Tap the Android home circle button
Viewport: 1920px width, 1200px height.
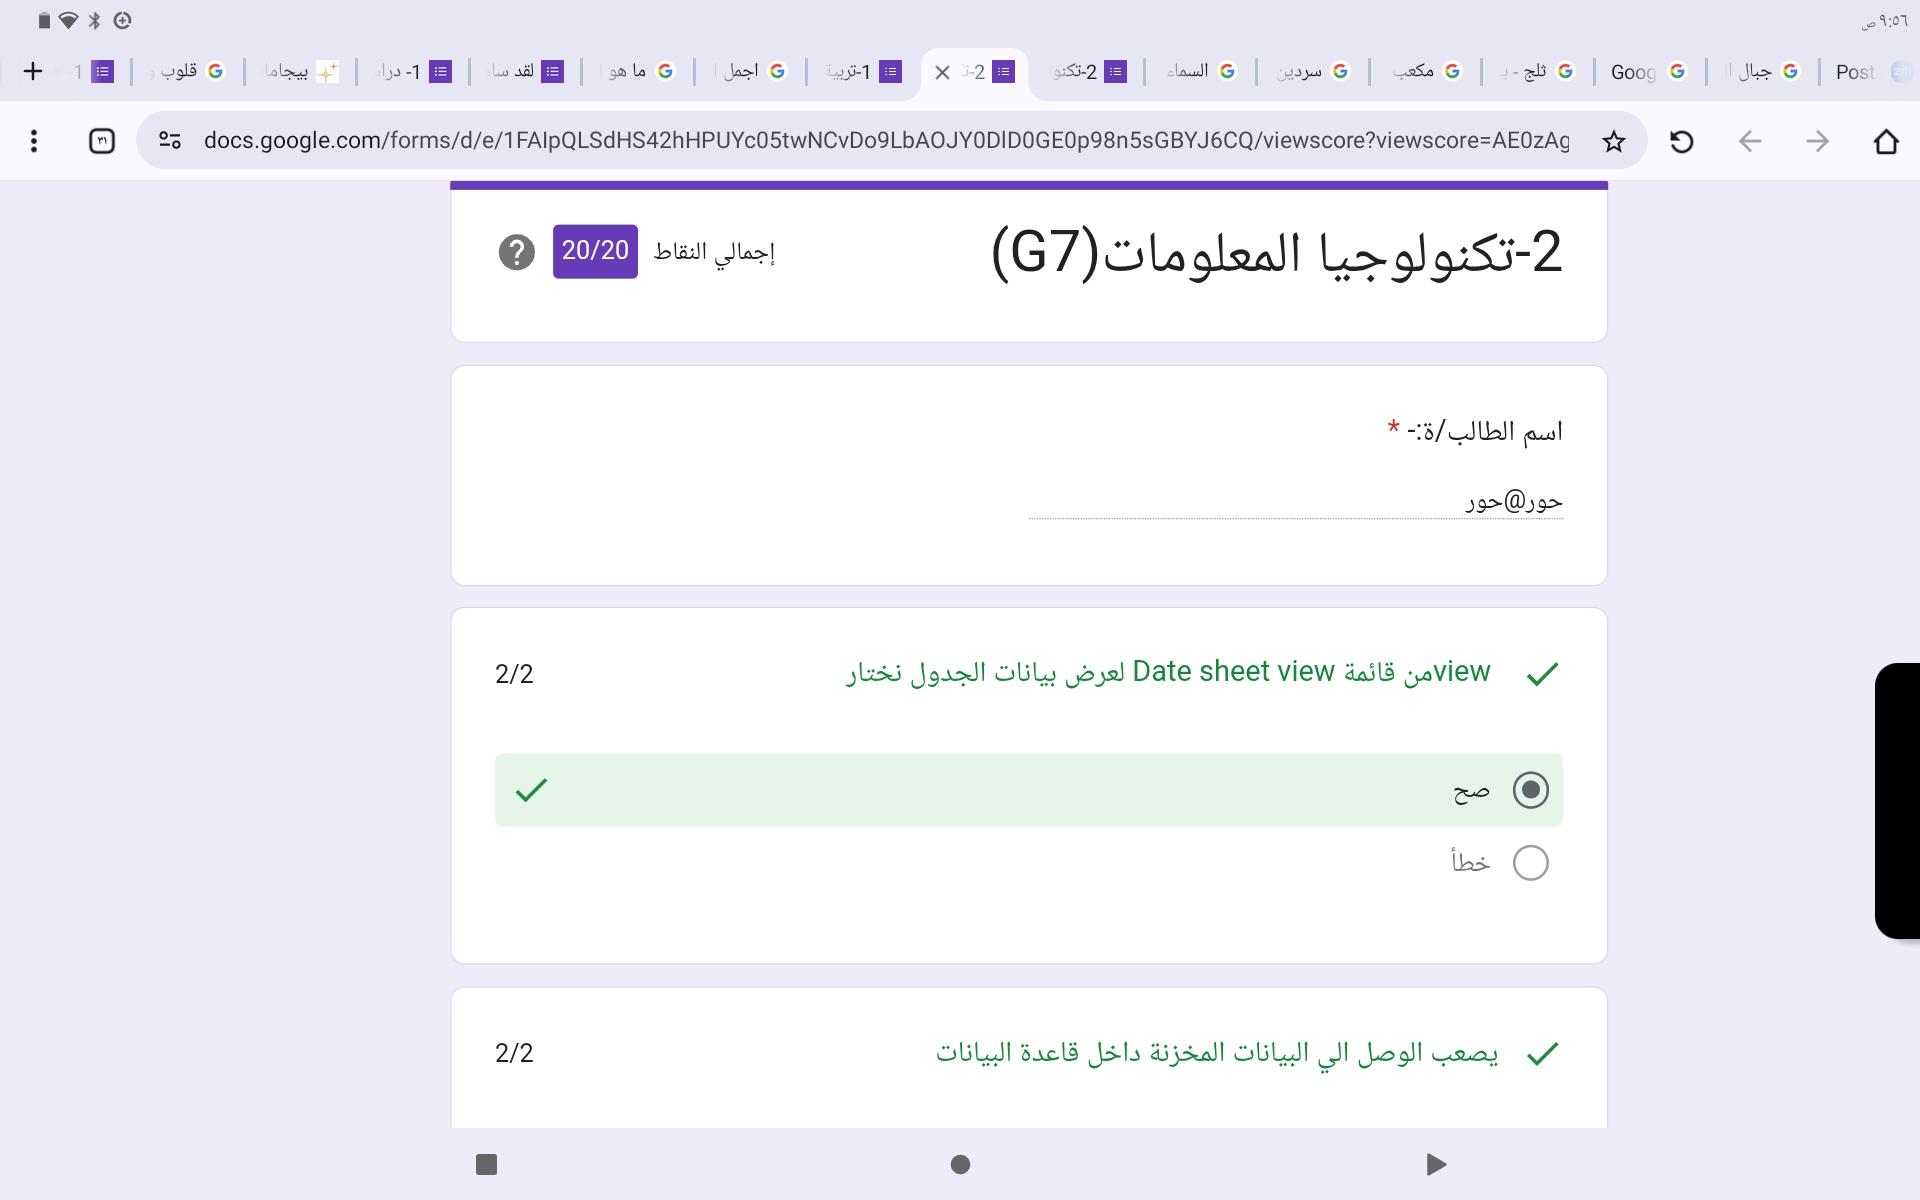coord(960,1164)
